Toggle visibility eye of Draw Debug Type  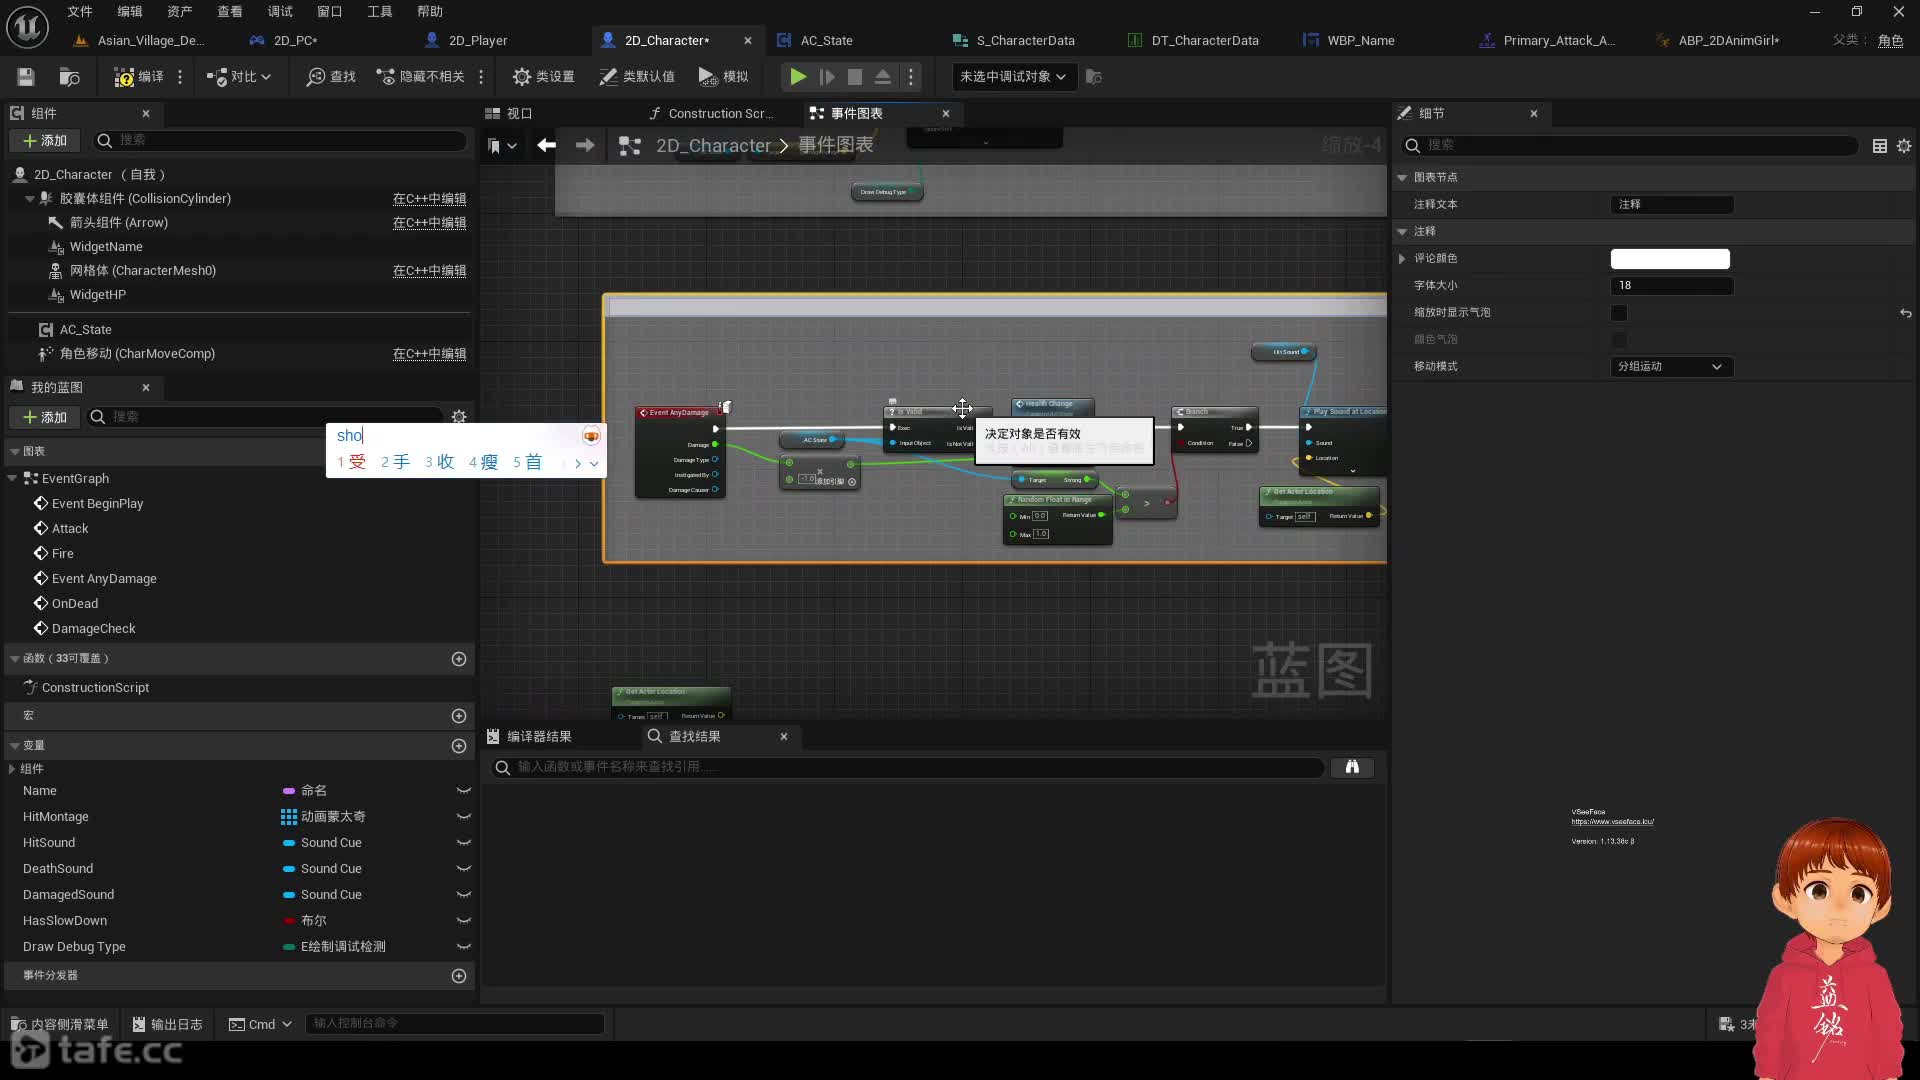[x=464, y=947]
